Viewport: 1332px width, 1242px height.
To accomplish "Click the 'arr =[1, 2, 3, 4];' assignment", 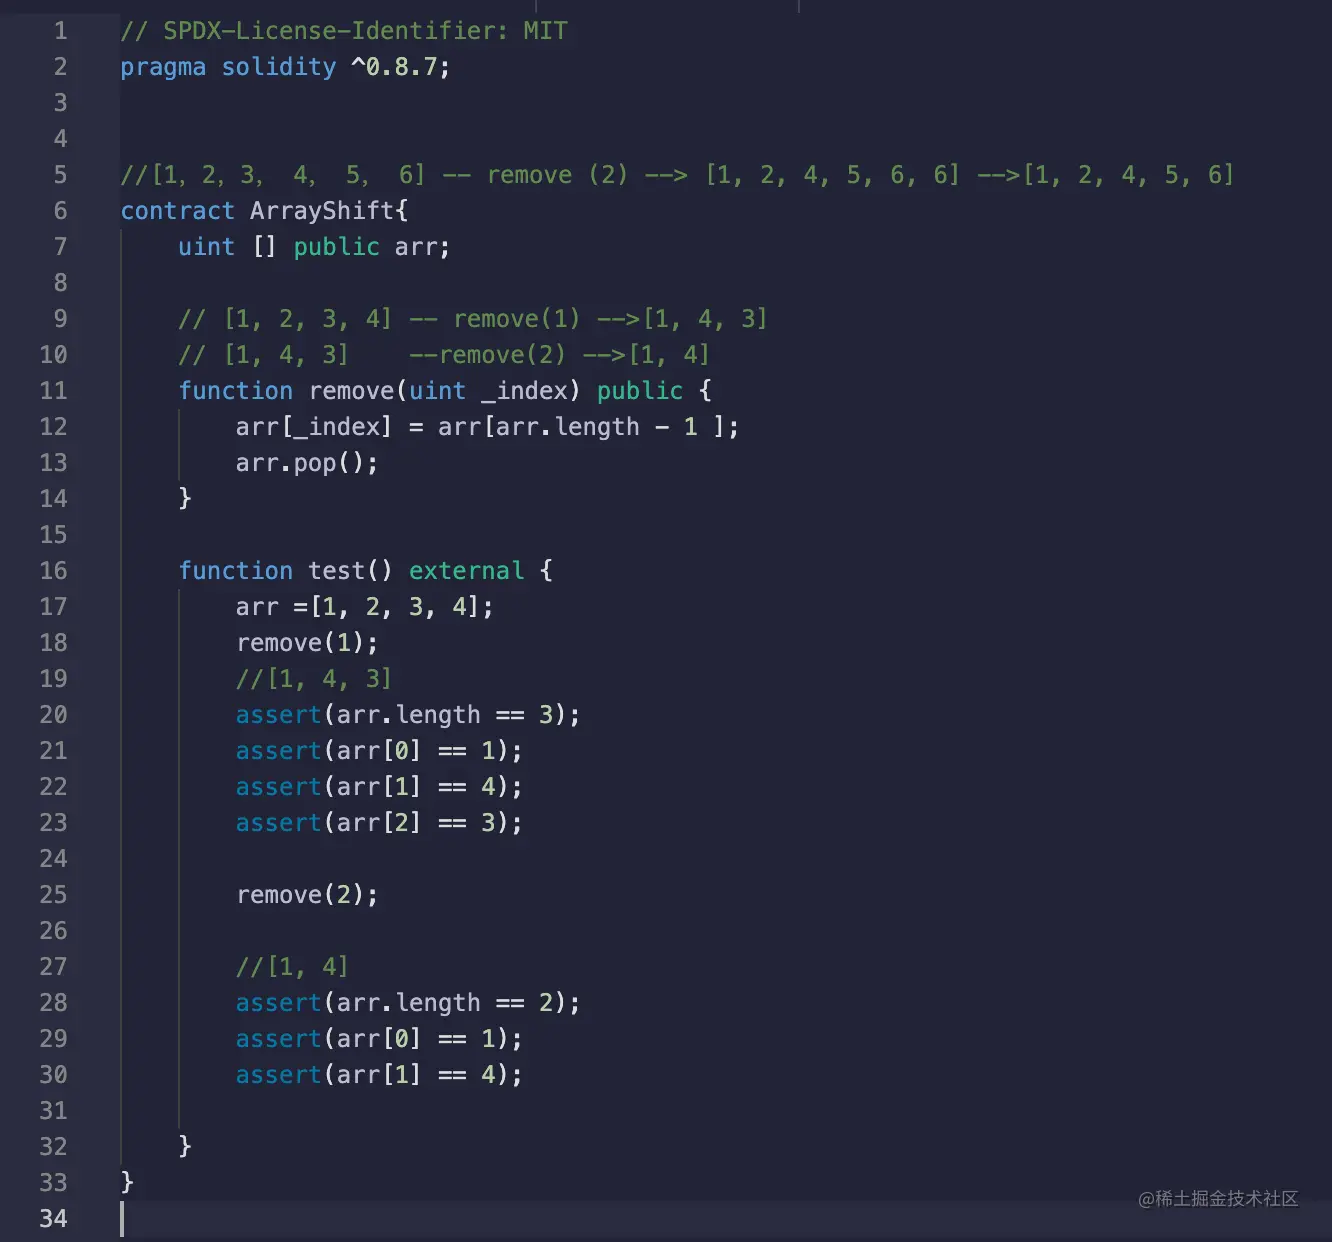I will coord(365,607).
